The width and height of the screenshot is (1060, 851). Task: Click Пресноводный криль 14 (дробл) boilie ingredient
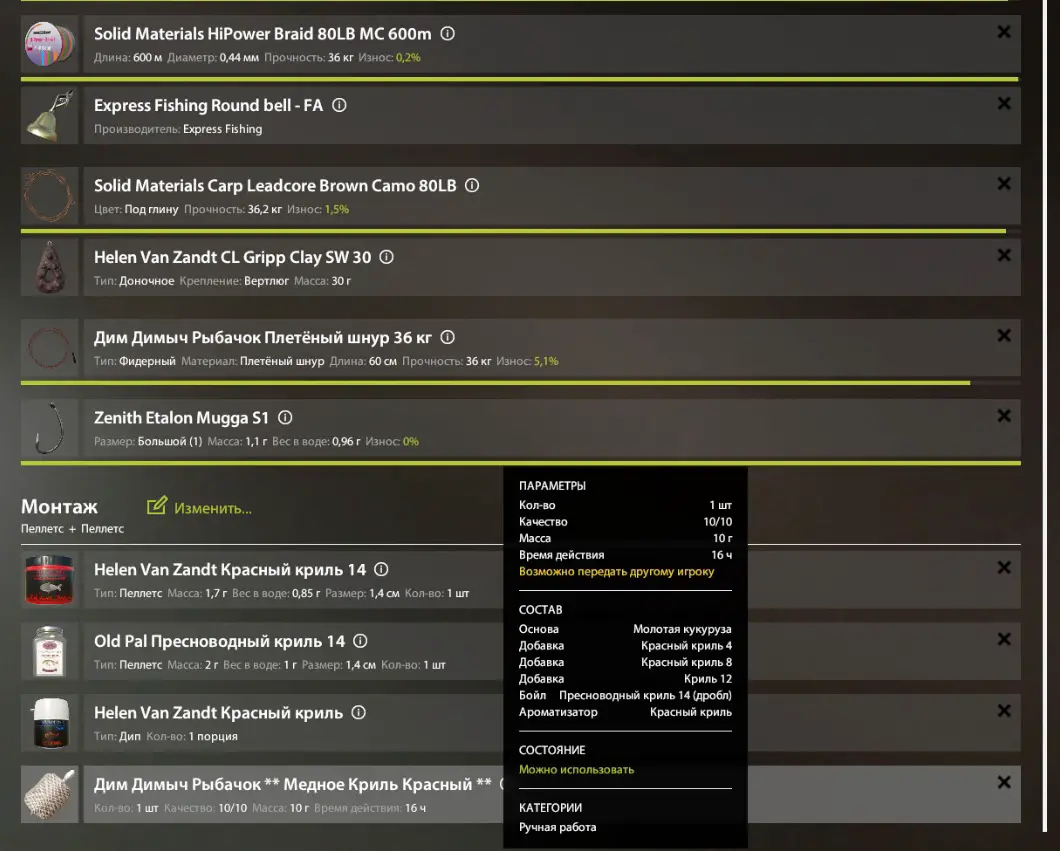click(645, 696)
